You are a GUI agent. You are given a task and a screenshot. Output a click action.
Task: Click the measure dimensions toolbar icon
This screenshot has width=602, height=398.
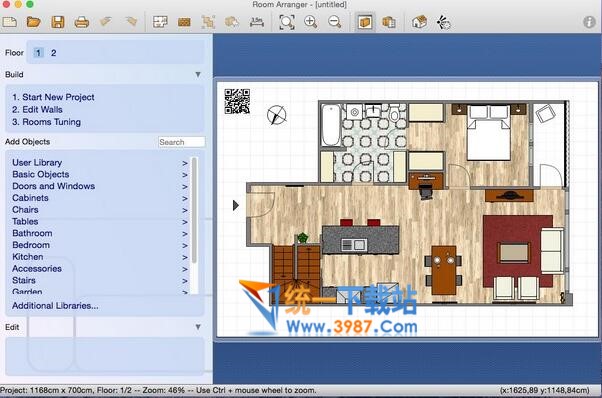(x=256, y=22)
